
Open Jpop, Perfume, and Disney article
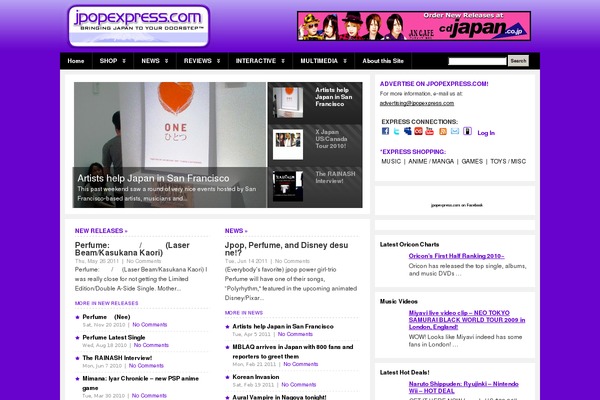click(287, 249)
